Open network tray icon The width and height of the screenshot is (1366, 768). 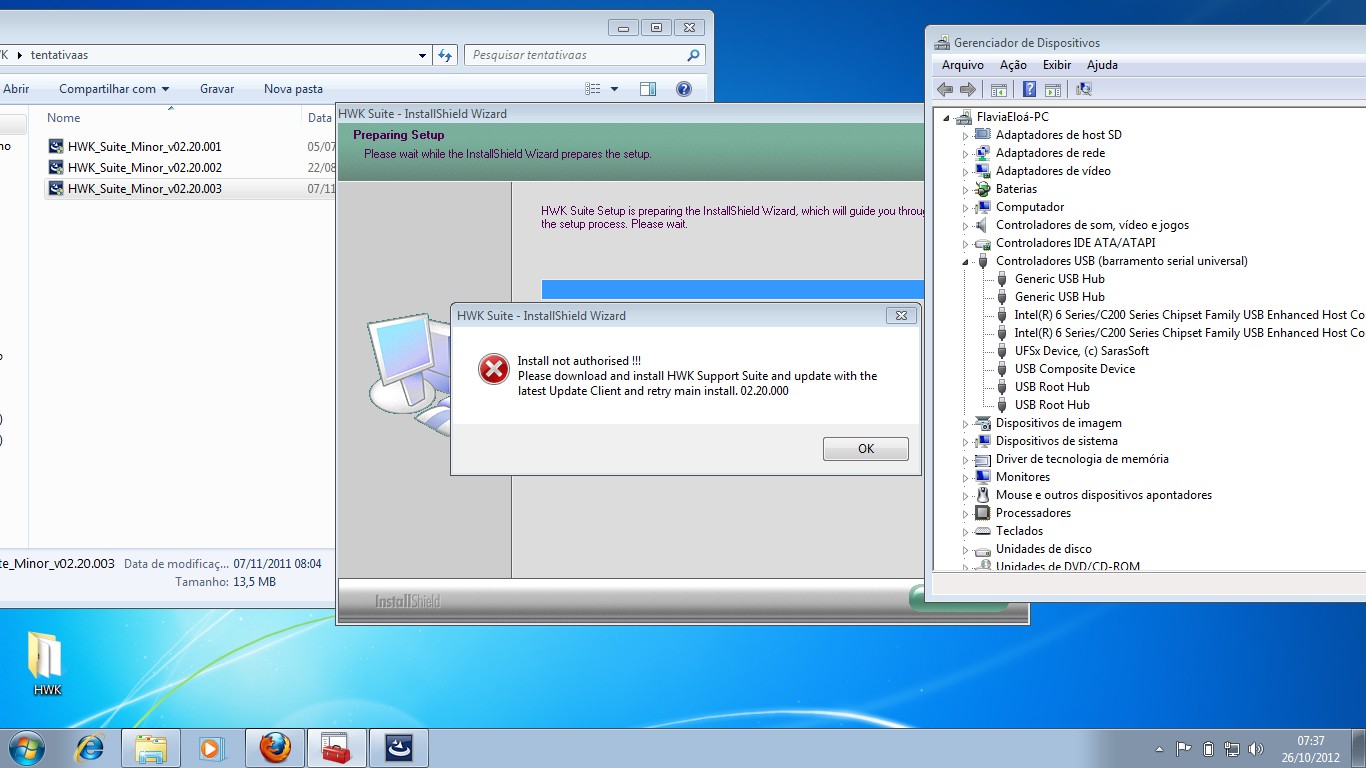click(x=1232, y=748)
